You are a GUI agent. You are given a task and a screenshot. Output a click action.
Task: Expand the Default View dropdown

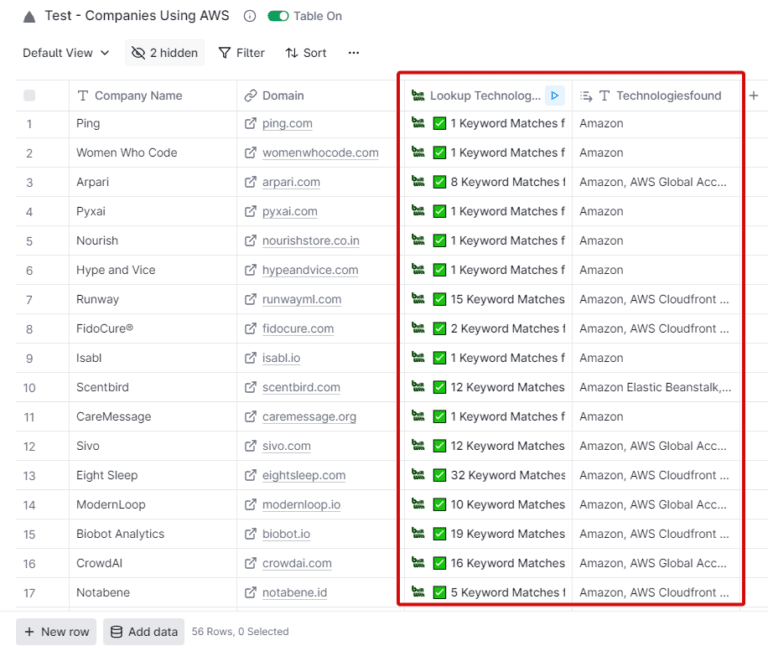tap(65, 53)
